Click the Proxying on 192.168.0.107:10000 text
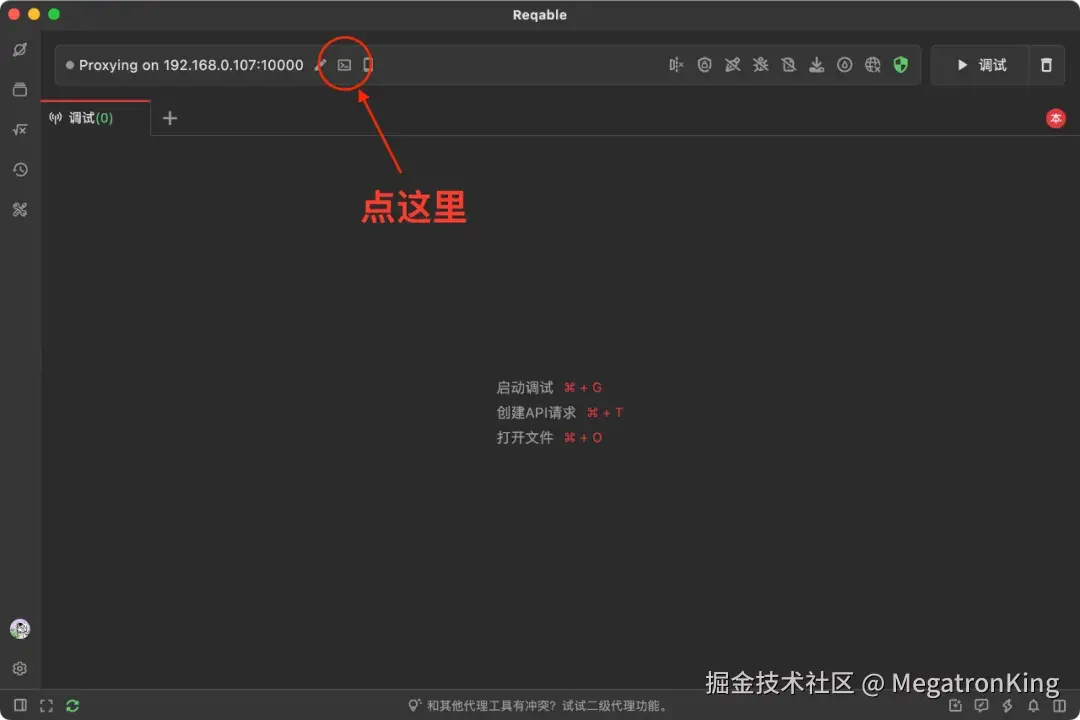 (x=191, y=65)
